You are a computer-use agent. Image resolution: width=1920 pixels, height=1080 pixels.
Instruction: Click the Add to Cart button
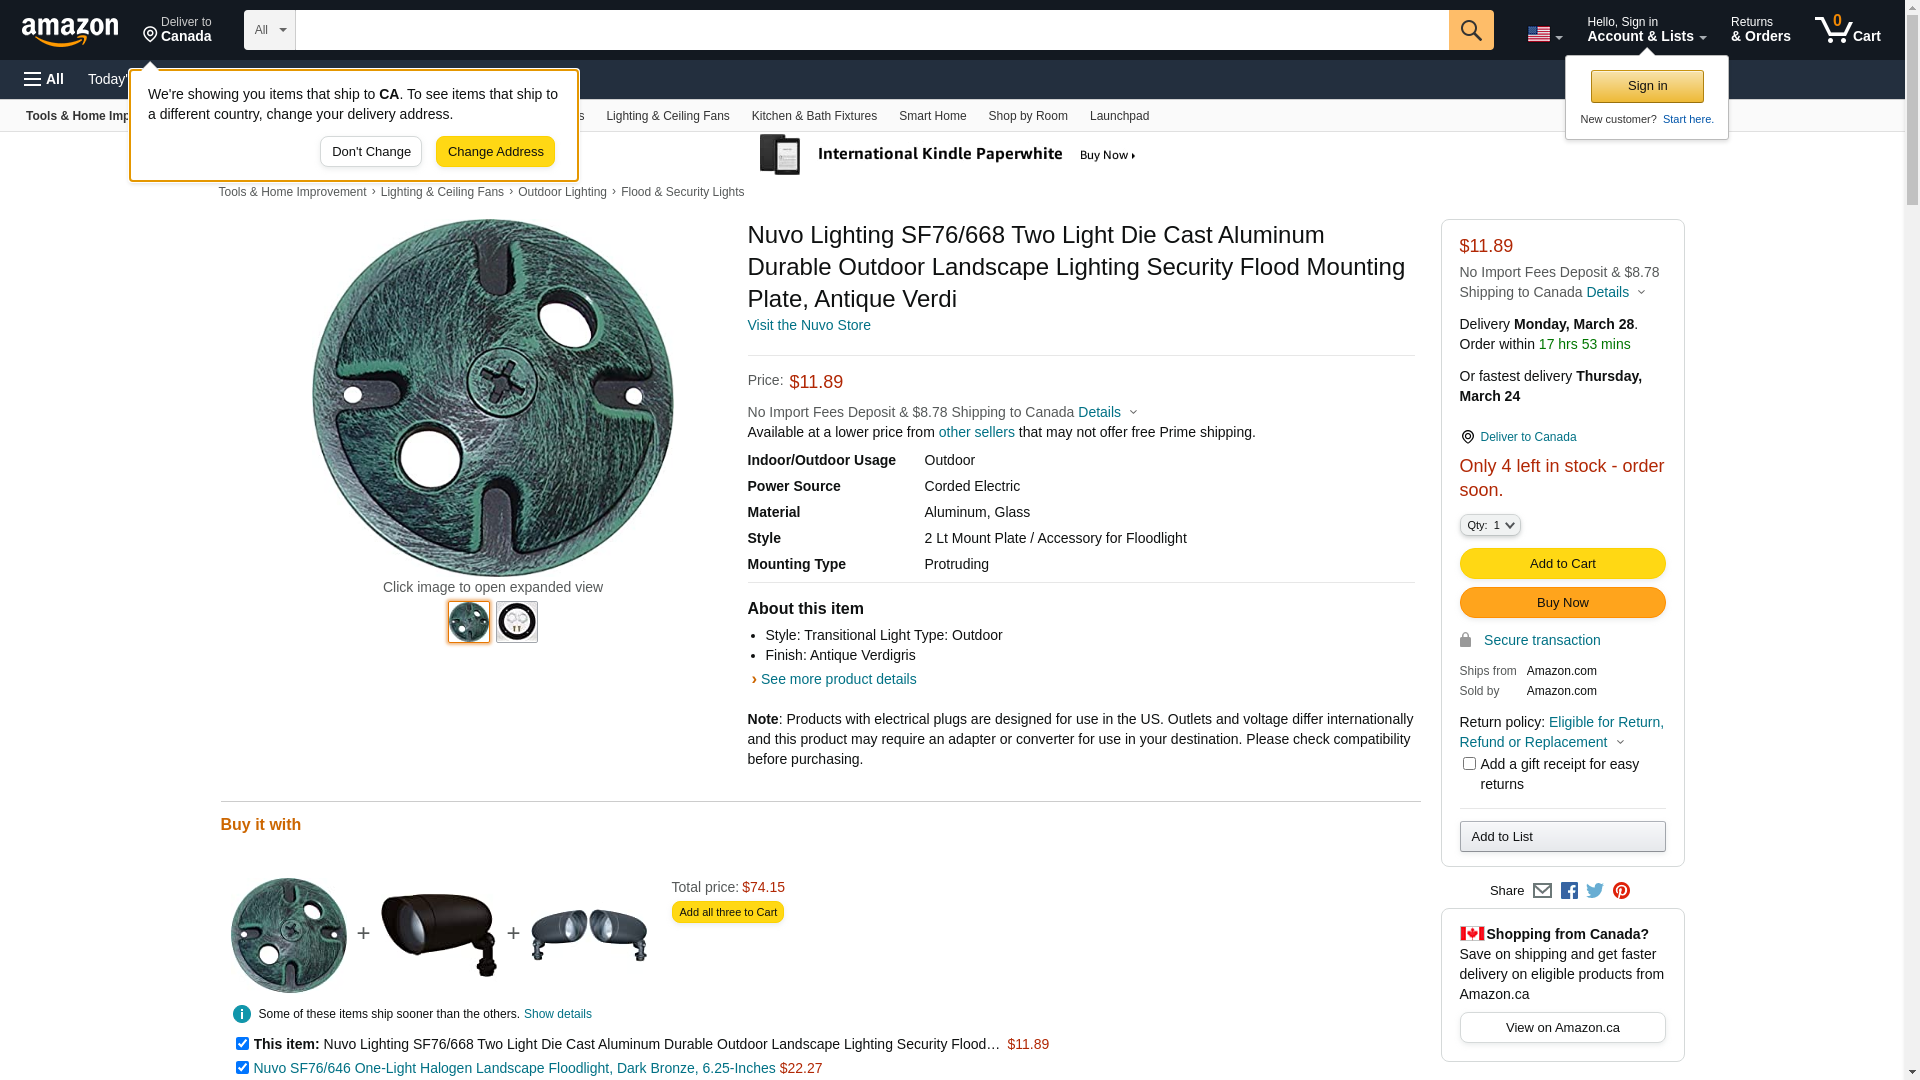click(1562, 563)
